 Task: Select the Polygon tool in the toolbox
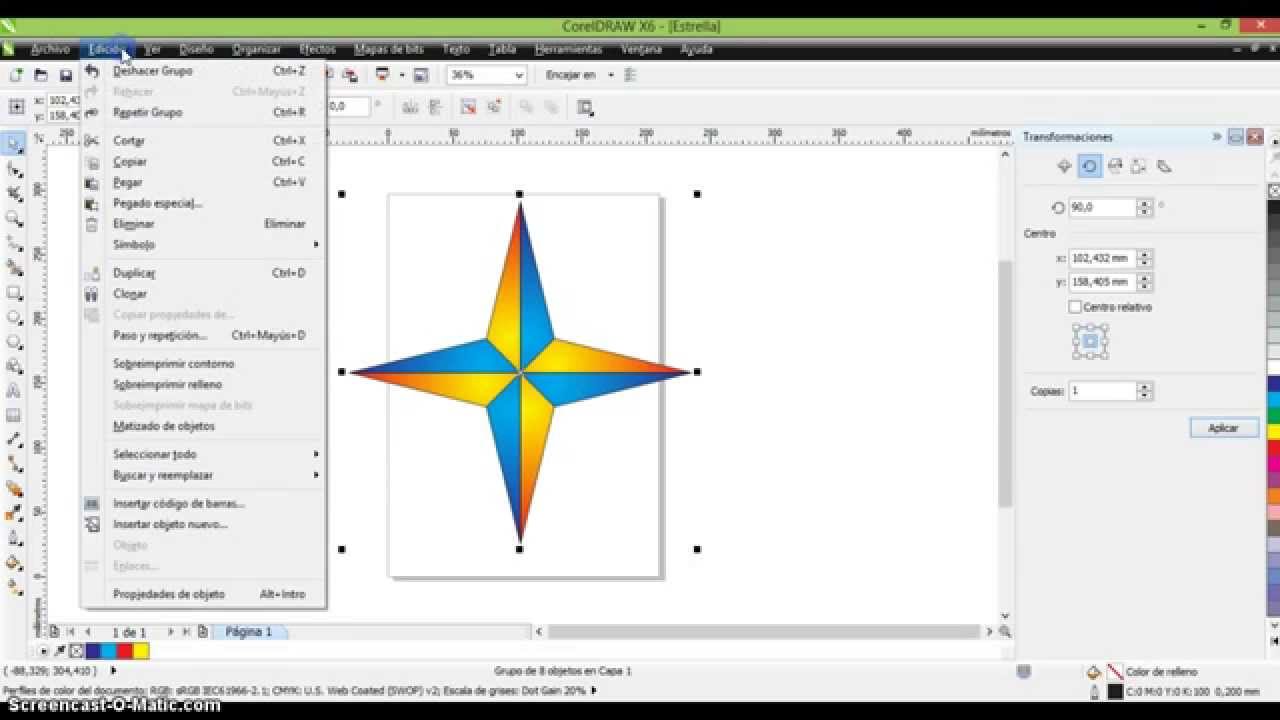tap(14, 341)
